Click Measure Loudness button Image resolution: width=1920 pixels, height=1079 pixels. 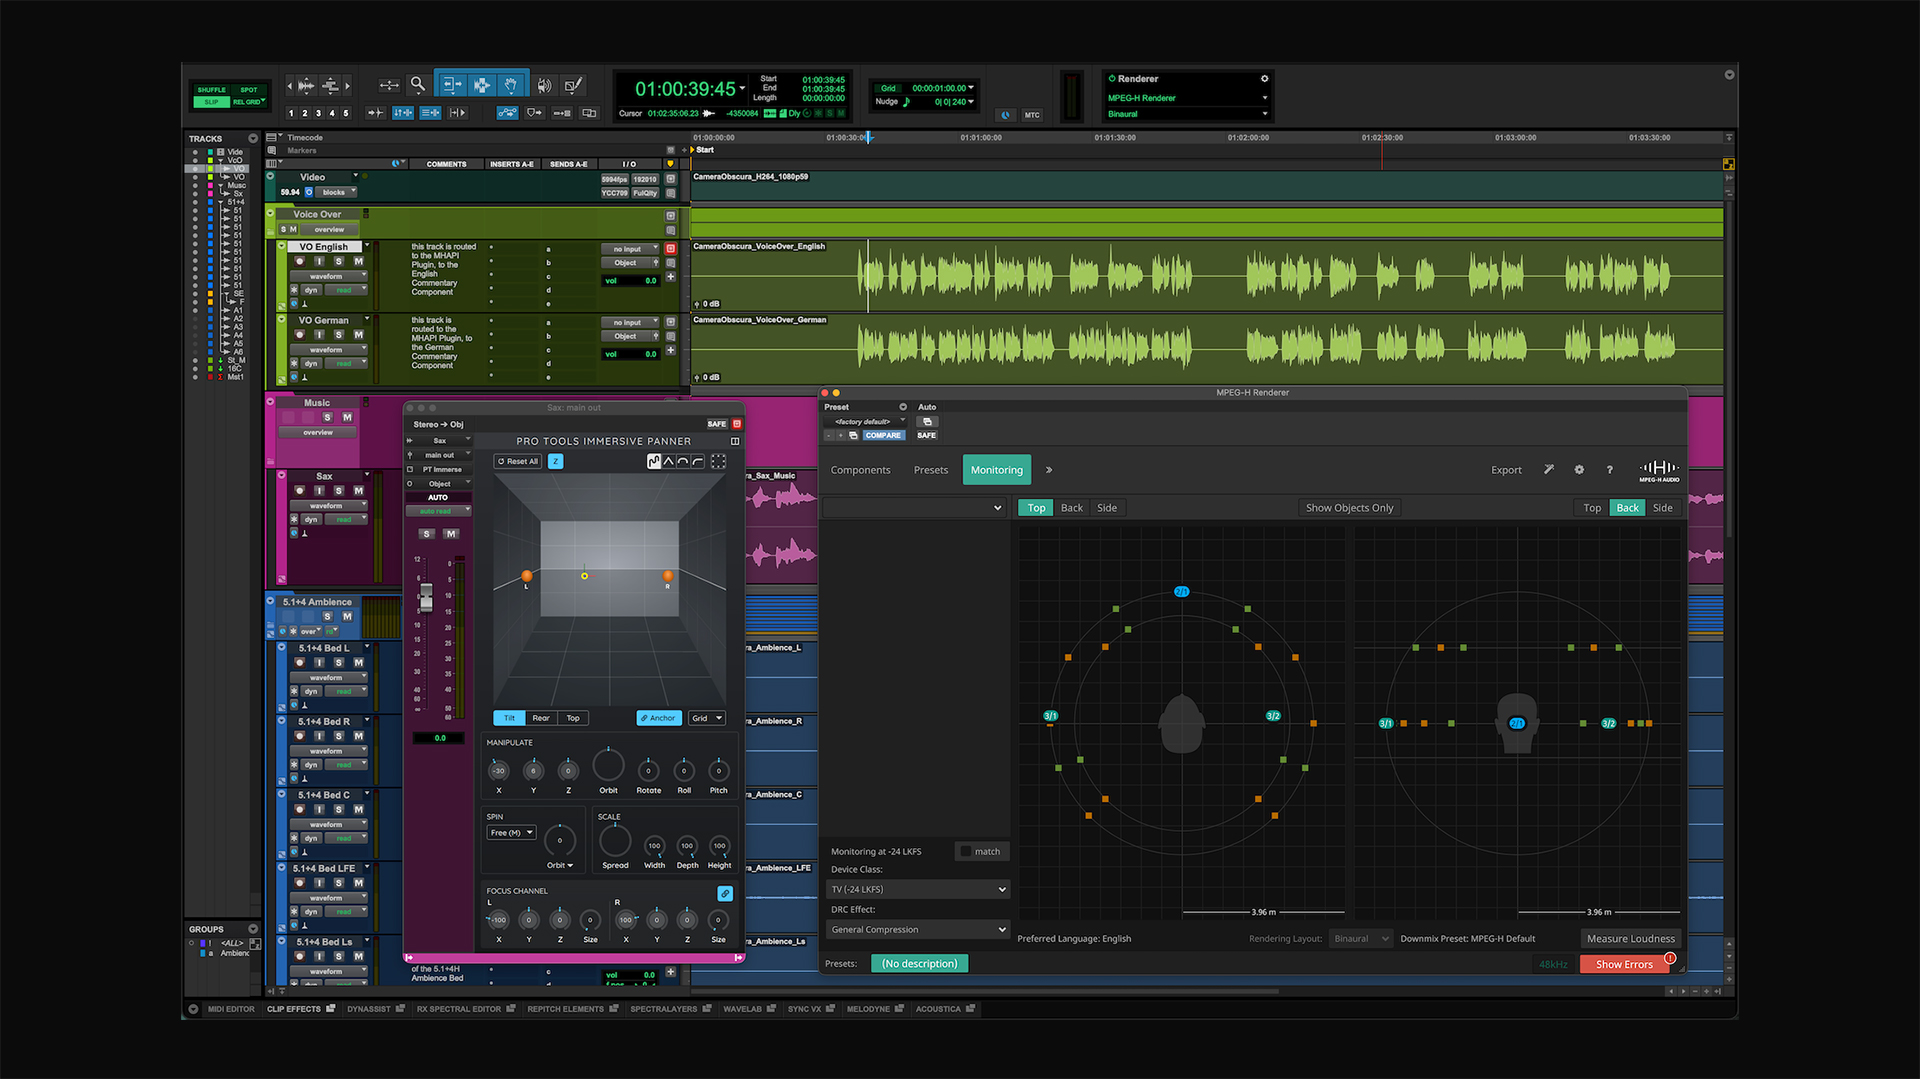tap(1630, 939)
